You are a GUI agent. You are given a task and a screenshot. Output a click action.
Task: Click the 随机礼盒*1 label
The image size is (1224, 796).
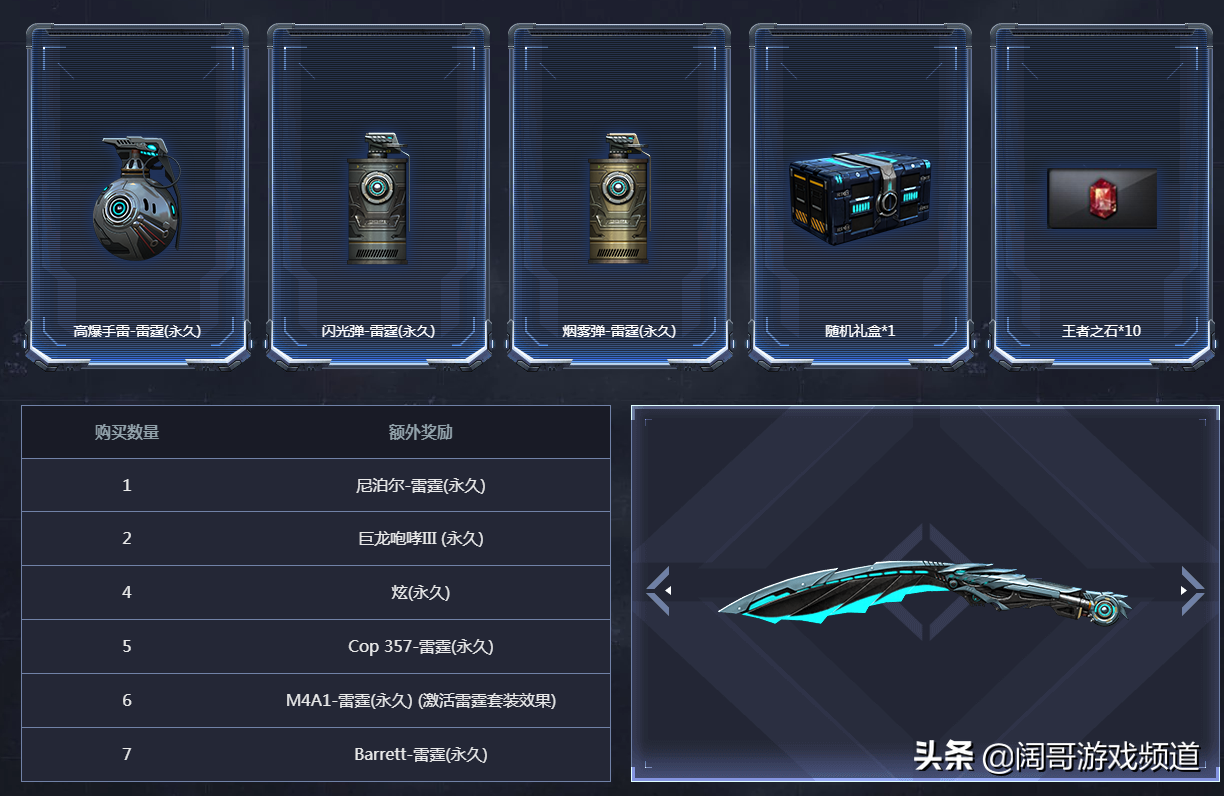pyautogui.click(x=860, y=331)
